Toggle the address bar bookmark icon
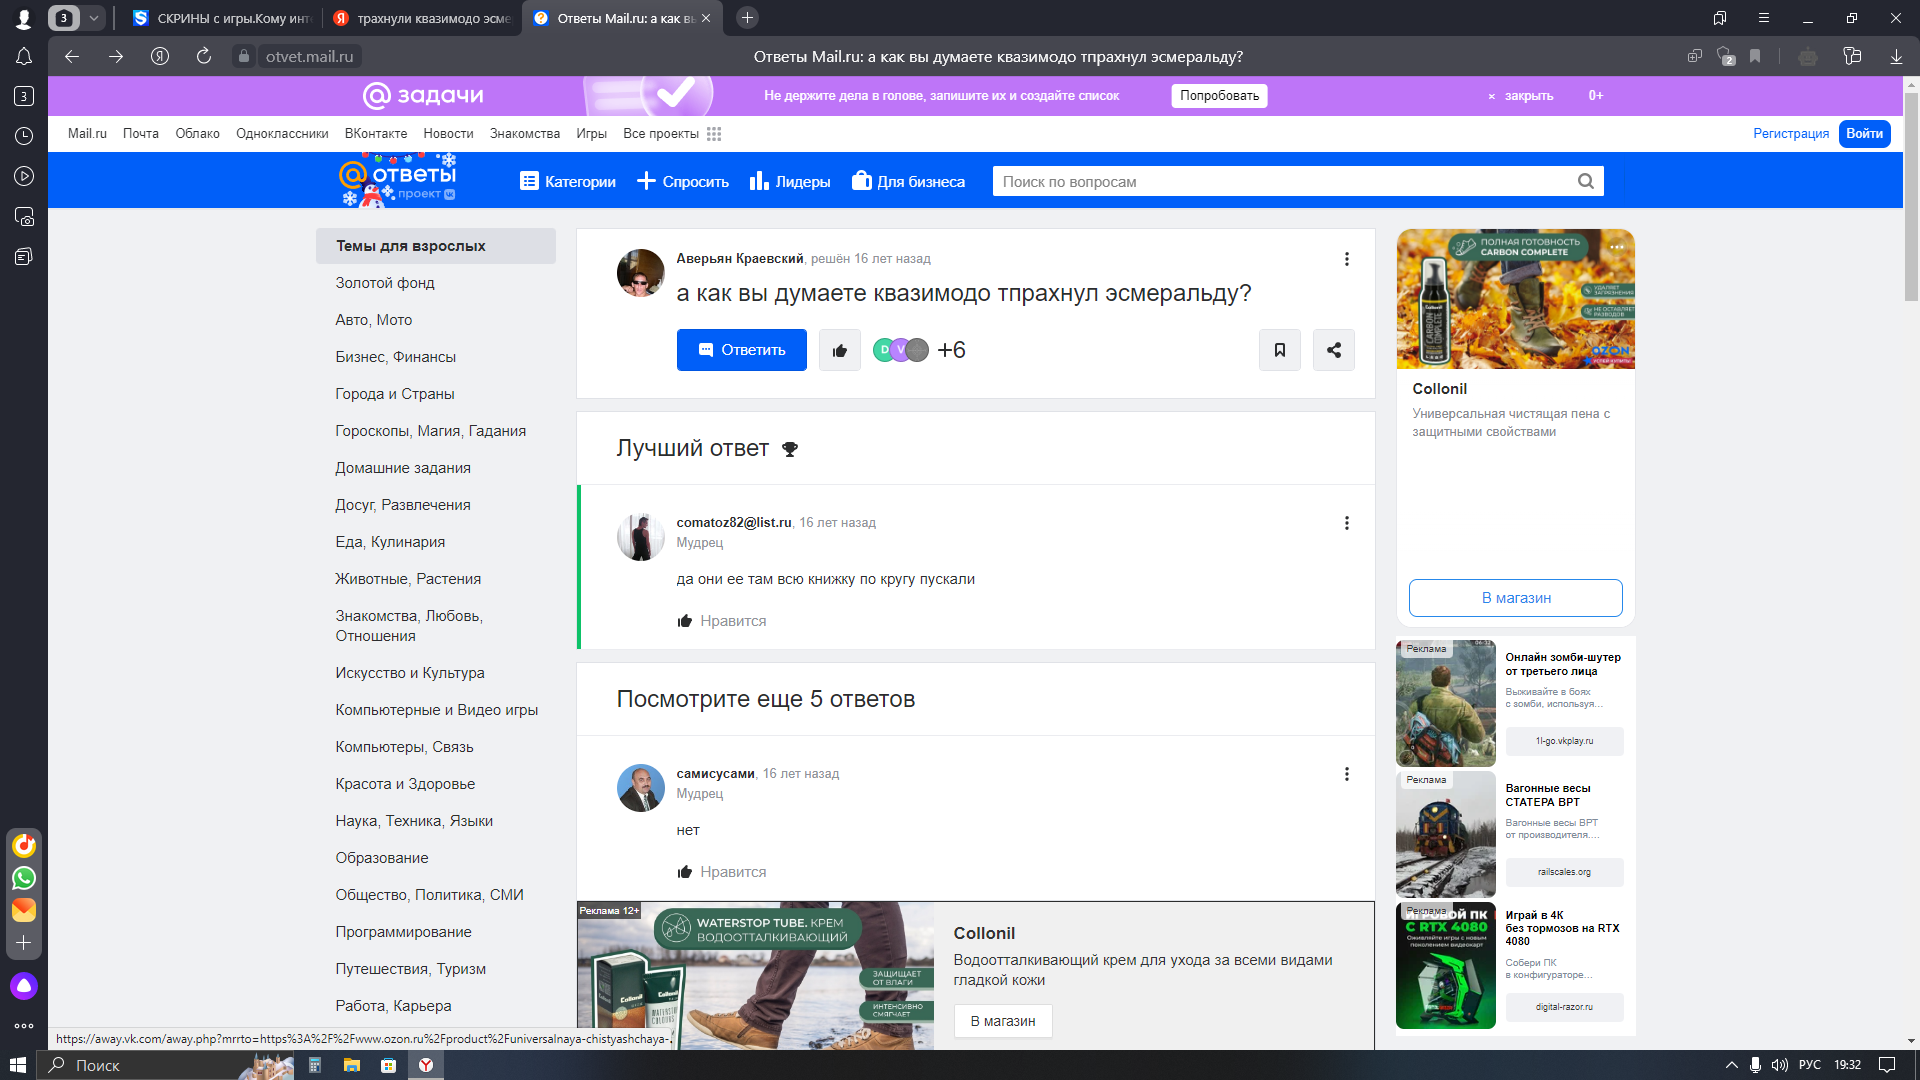1920x1080 pixels. tap(1755, 56)
